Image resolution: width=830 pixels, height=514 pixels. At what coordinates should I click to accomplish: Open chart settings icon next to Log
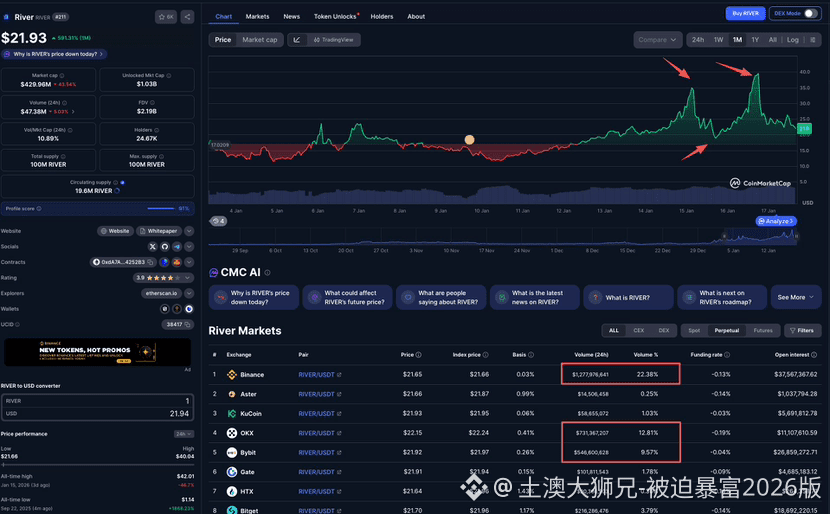(812, 40)
